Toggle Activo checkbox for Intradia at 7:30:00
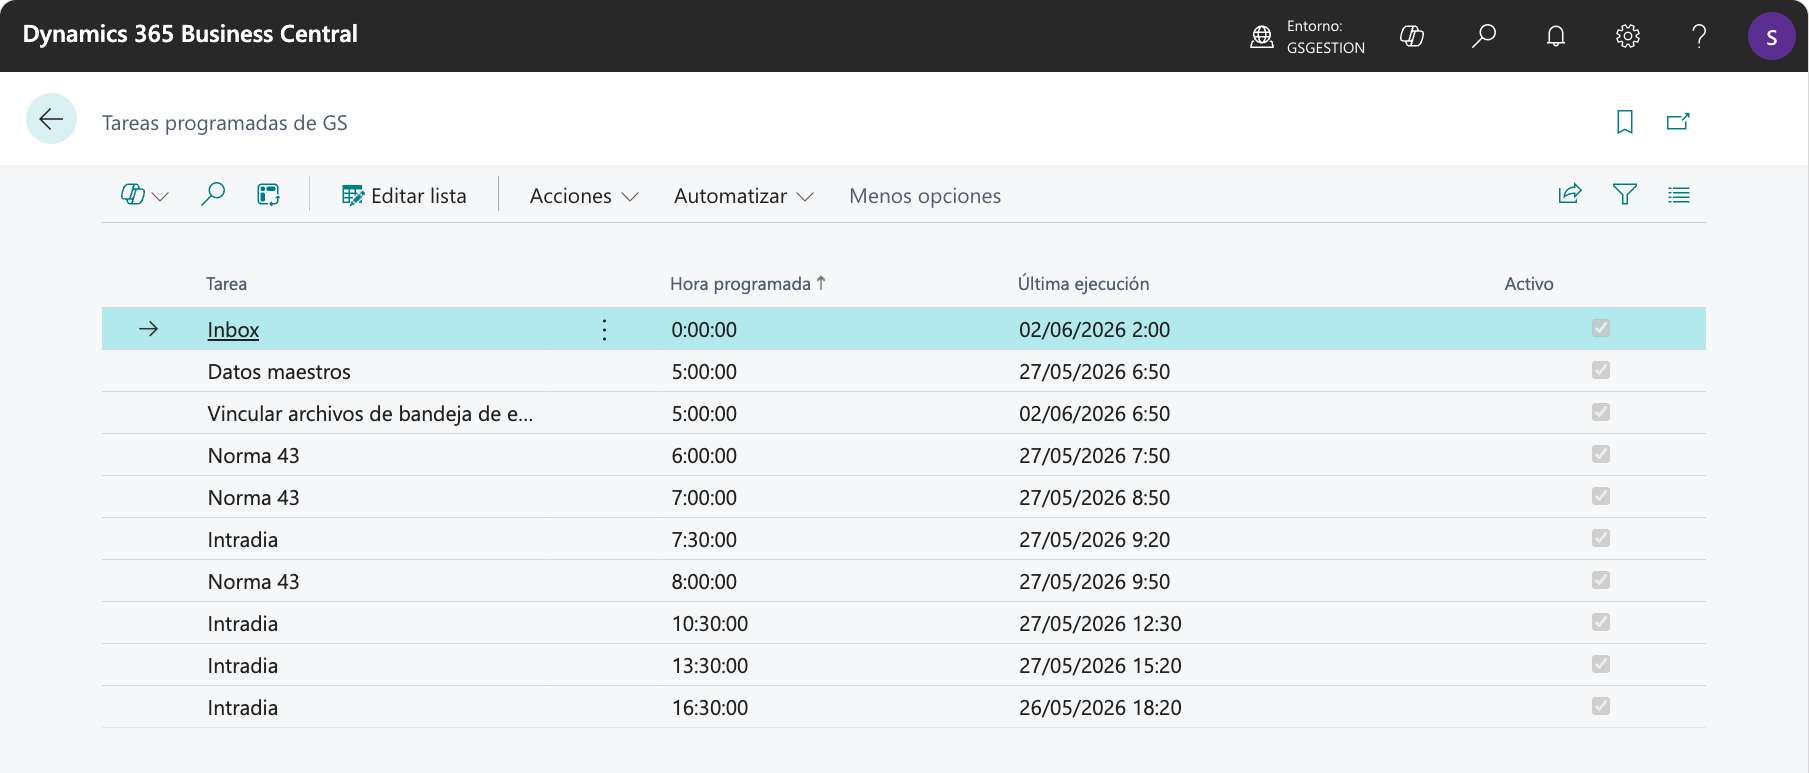 tap(1601, 538)
